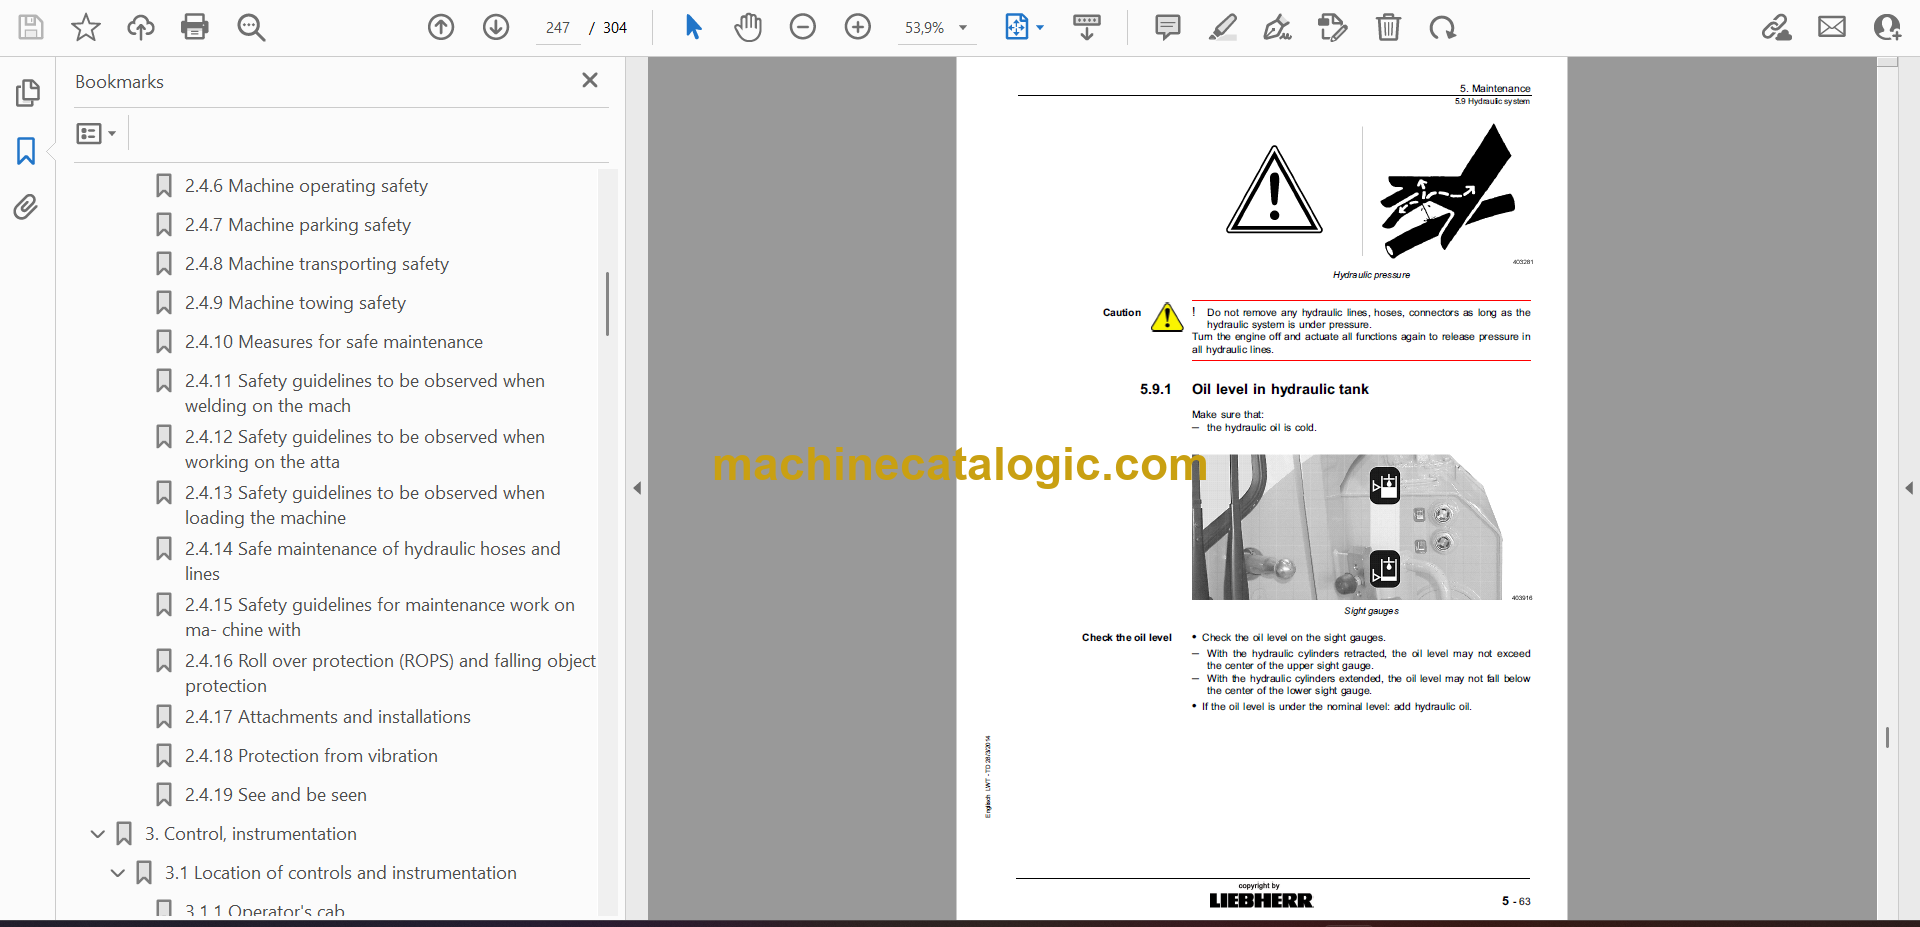
Task: Open bookmark 2.4.13 loading the machine
Action: pyautogui.click(x=365, y=505)
